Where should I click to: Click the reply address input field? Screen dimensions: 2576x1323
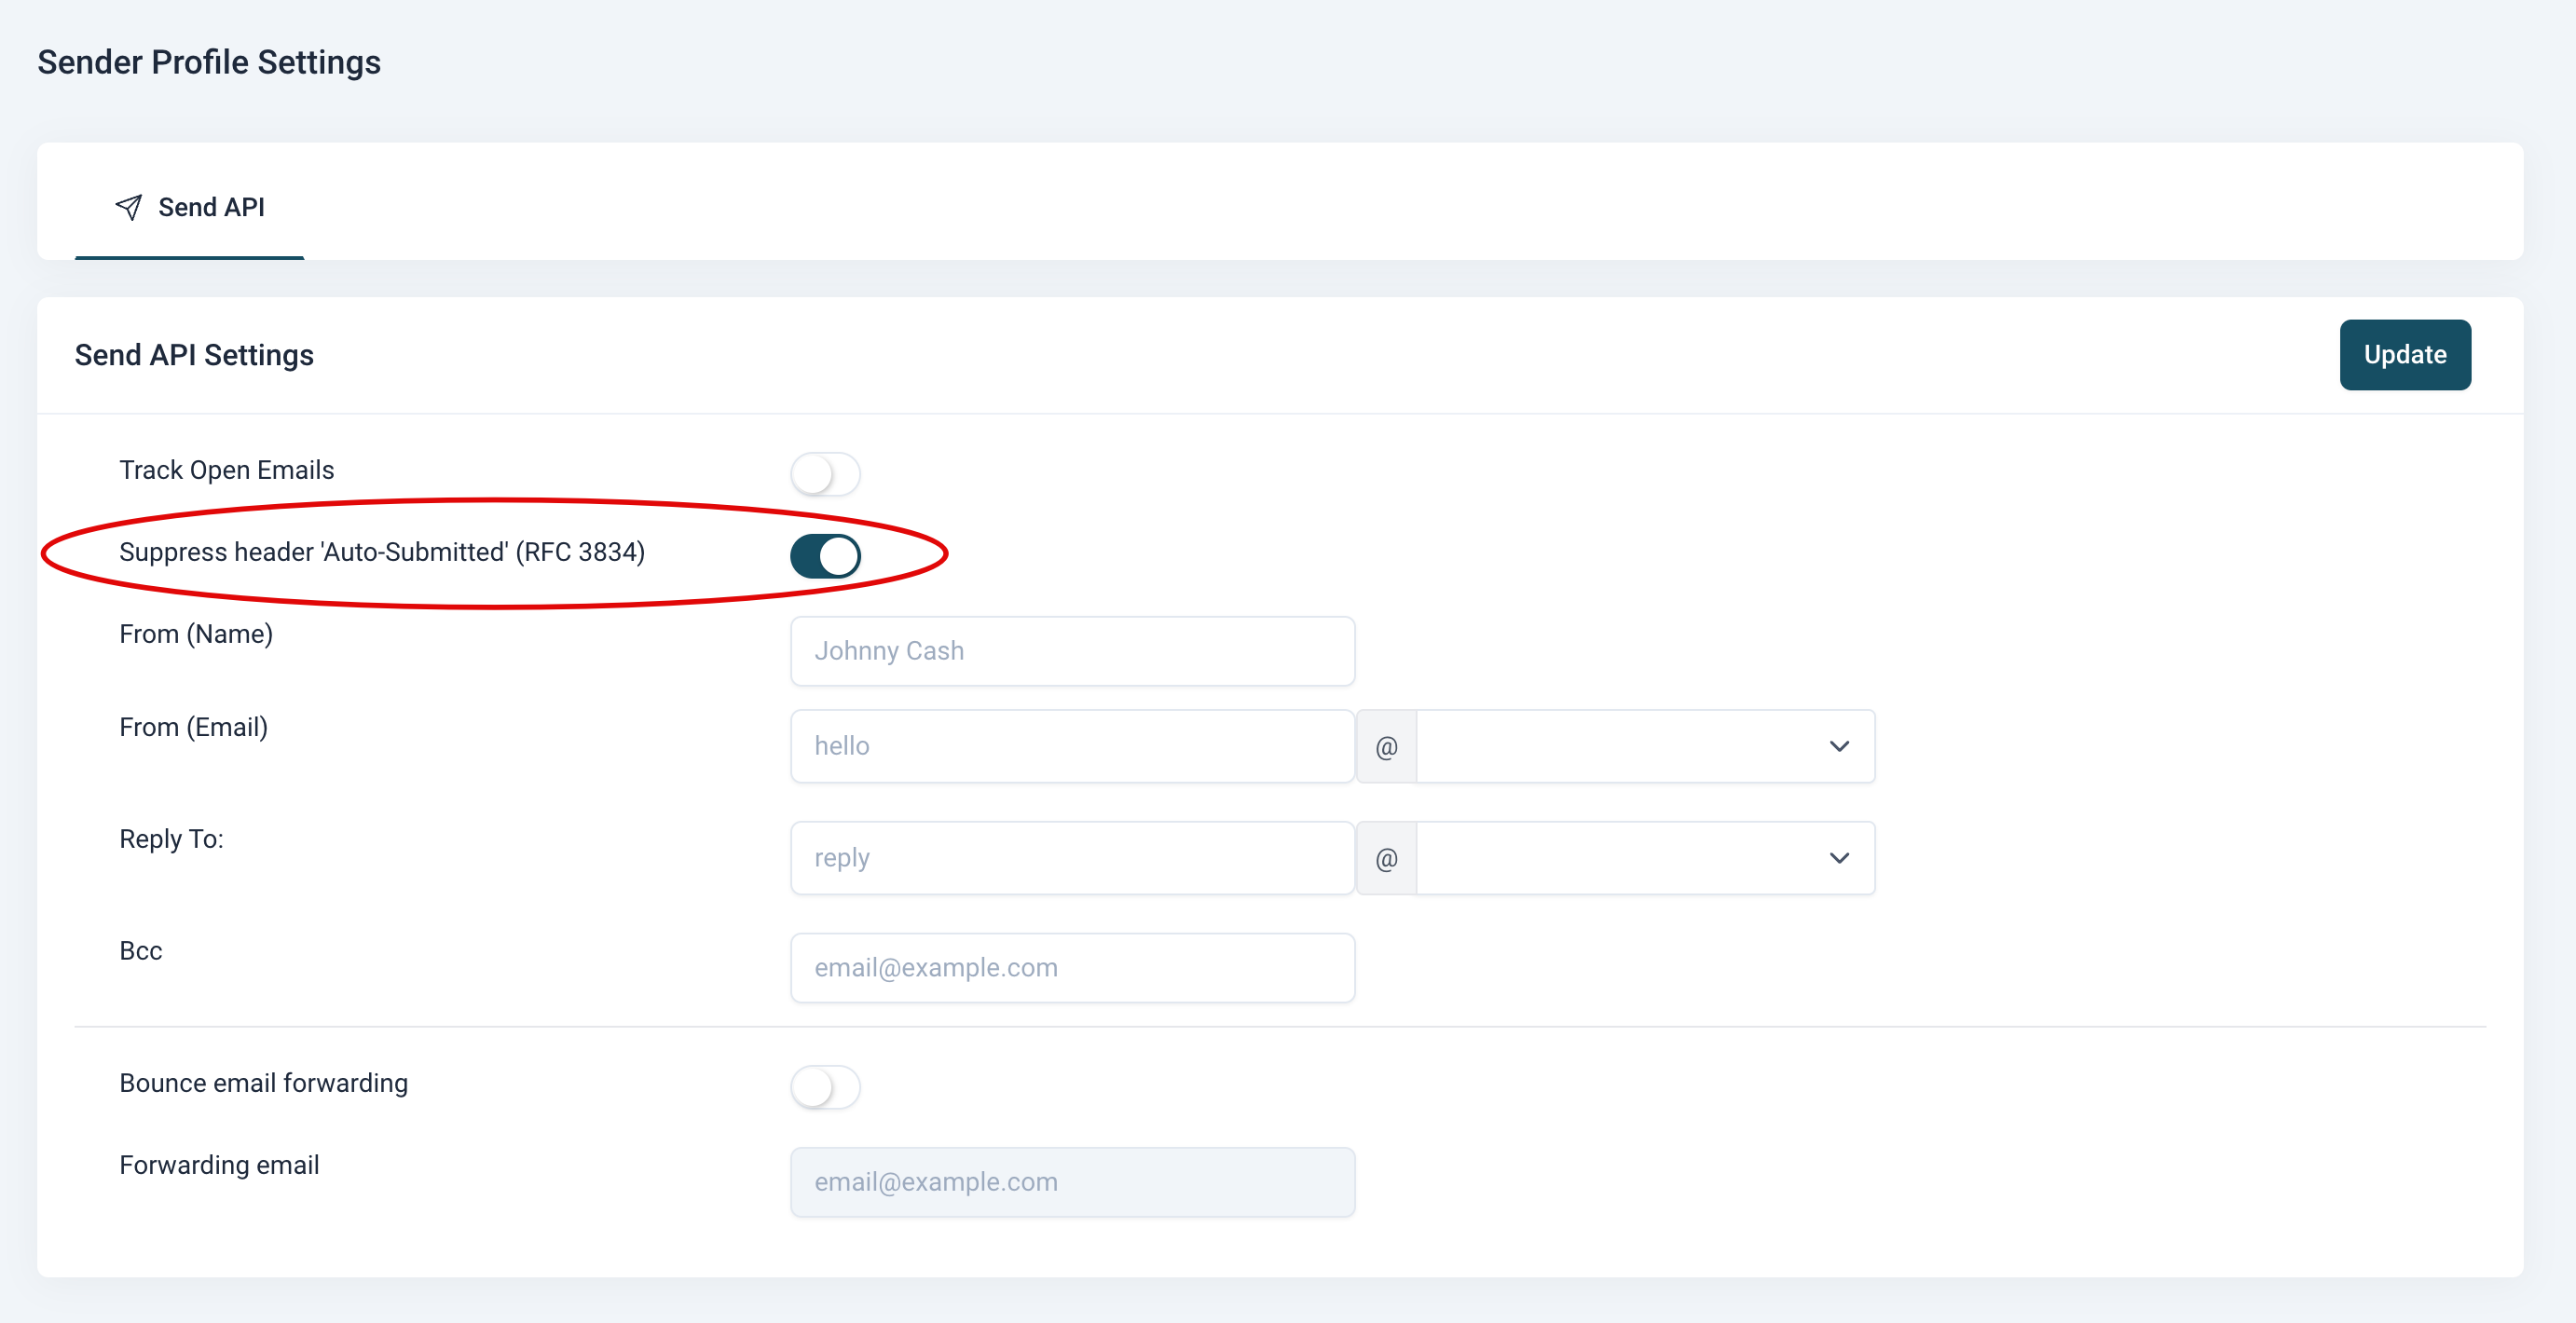1071,857
